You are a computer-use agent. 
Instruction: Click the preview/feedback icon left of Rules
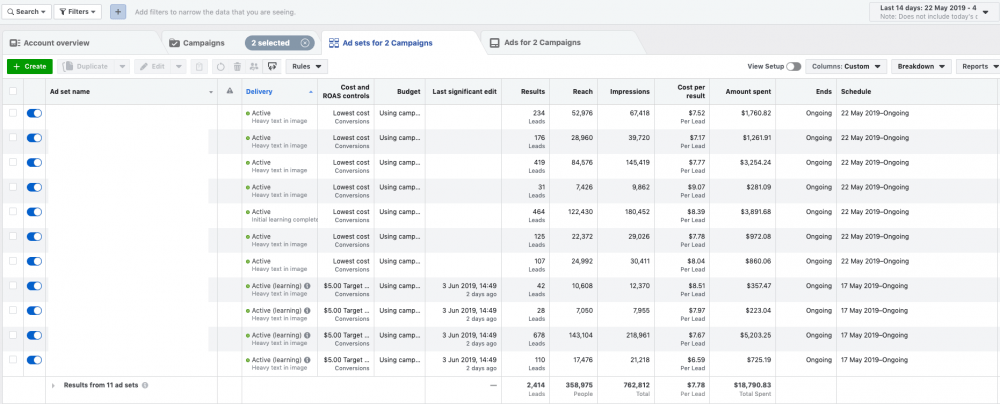[x=271, y=66]
